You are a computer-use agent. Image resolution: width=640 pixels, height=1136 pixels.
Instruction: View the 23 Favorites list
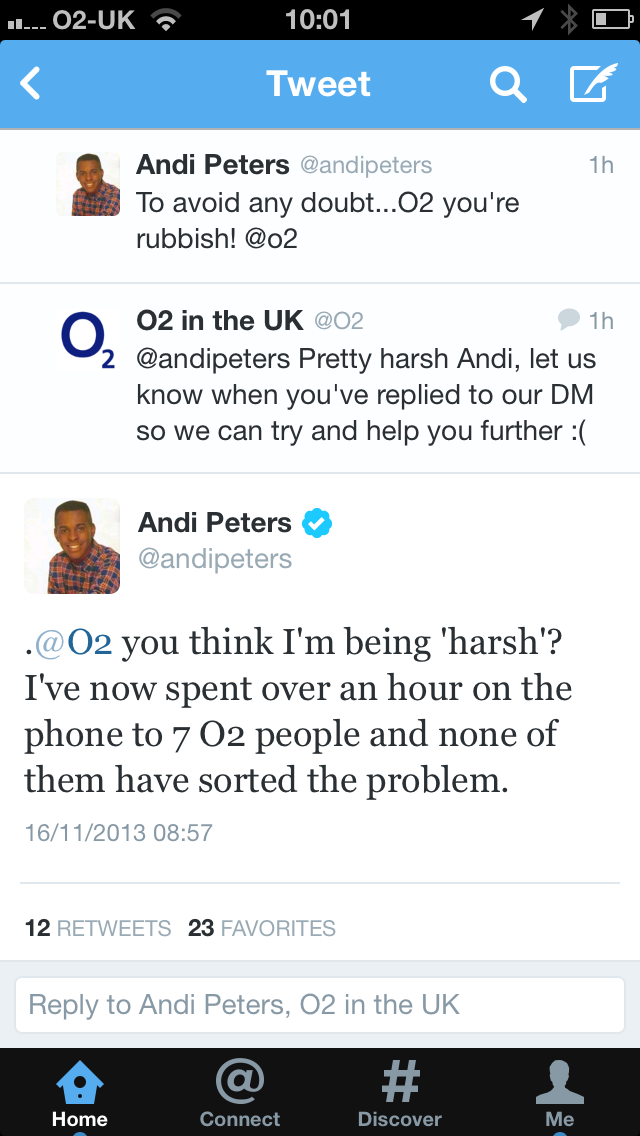click(x=262, y=928)
